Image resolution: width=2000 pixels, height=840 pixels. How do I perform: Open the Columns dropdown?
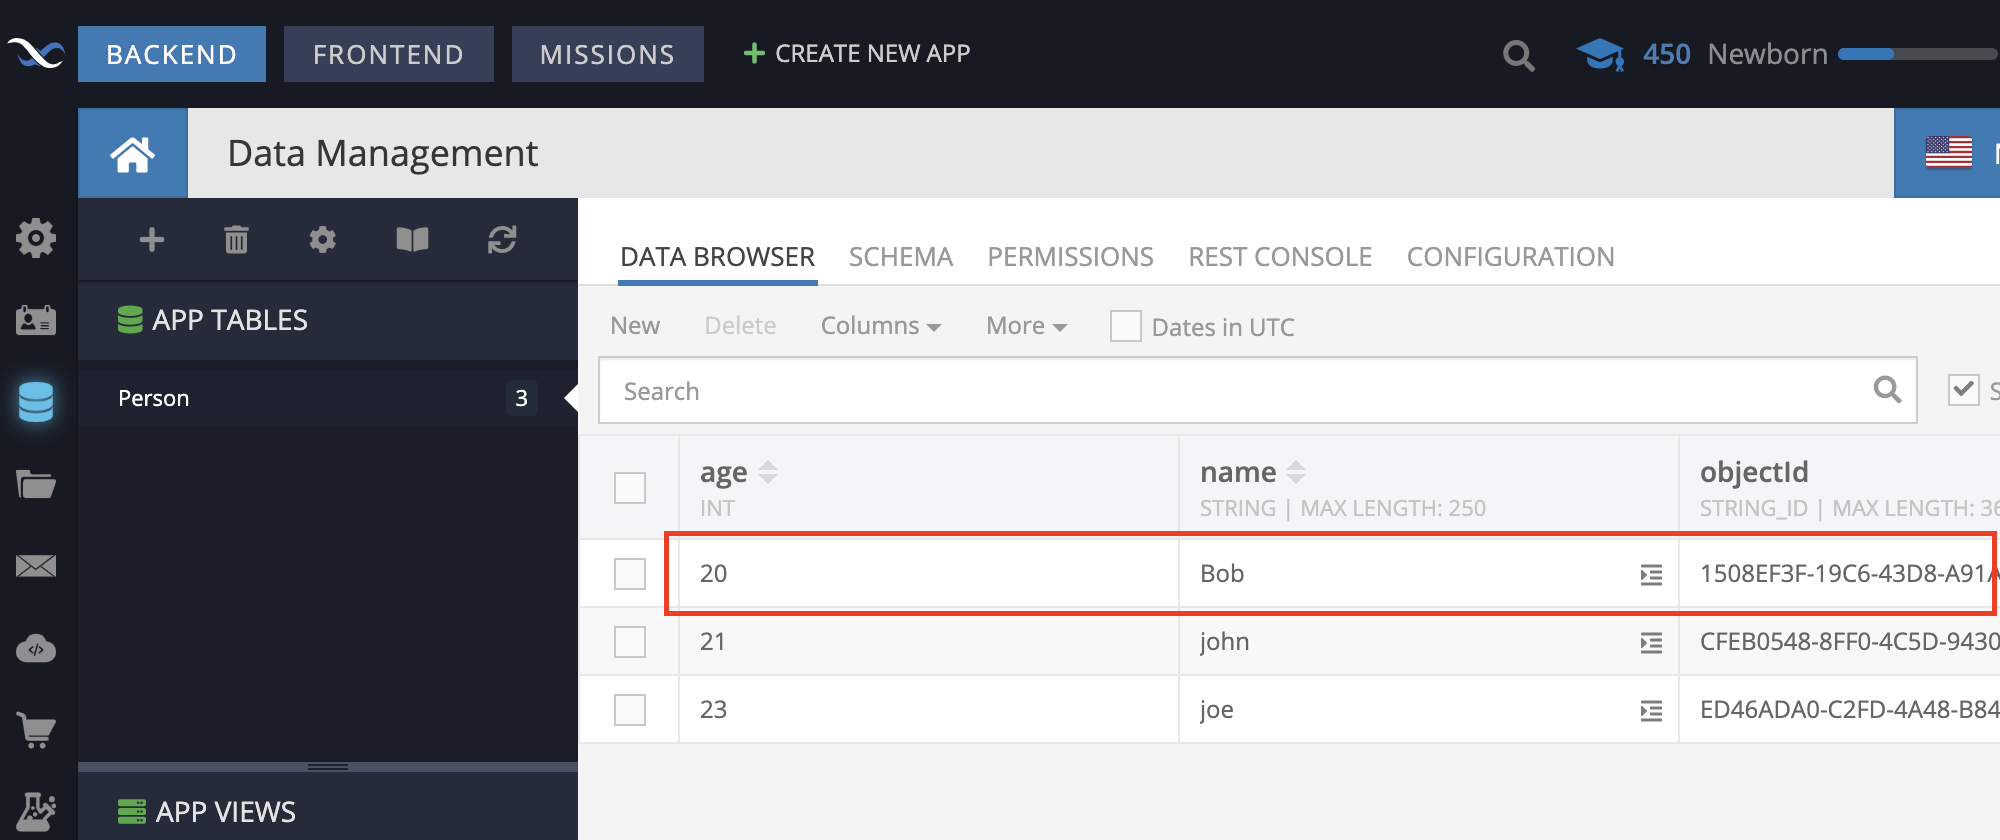pyautogui.click(x=881, y=326)
